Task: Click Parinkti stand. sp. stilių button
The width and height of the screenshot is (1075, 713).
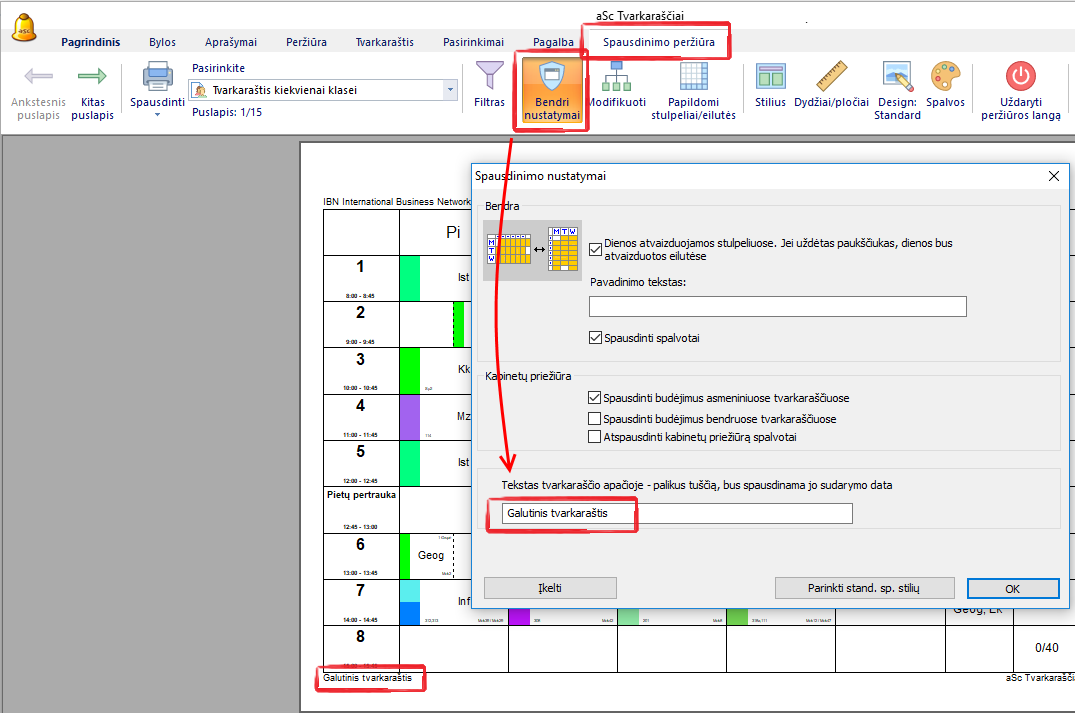Action: pyautogui.click(x=864, y=588)
